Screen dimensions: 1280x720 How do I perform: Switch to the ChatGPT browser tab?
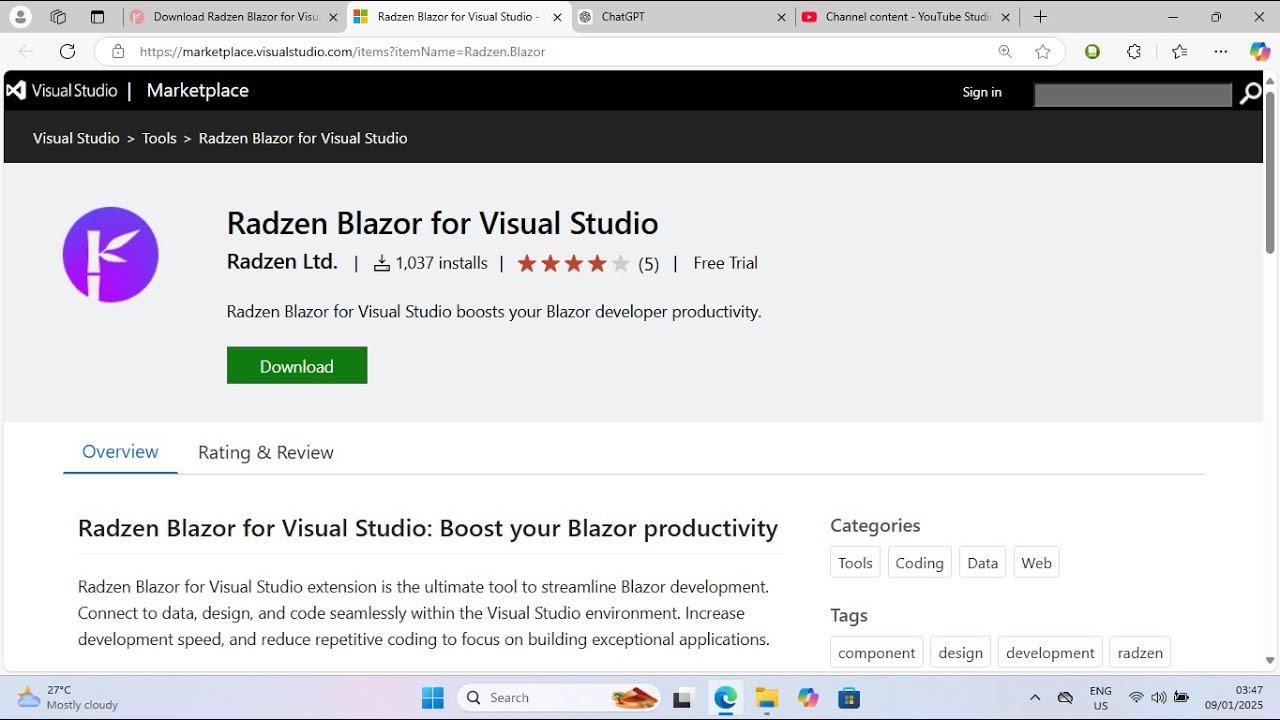coord(683,17)
